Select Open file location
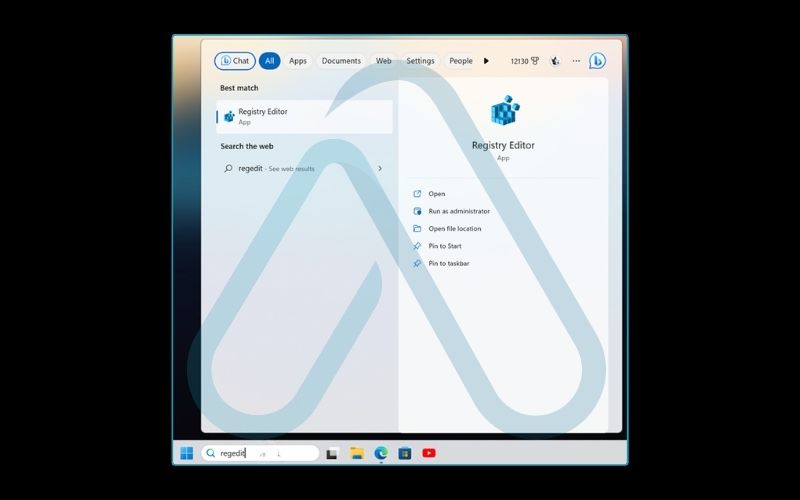Image resolution: width=800 pixels, height=500 pixels. [454, 229]
